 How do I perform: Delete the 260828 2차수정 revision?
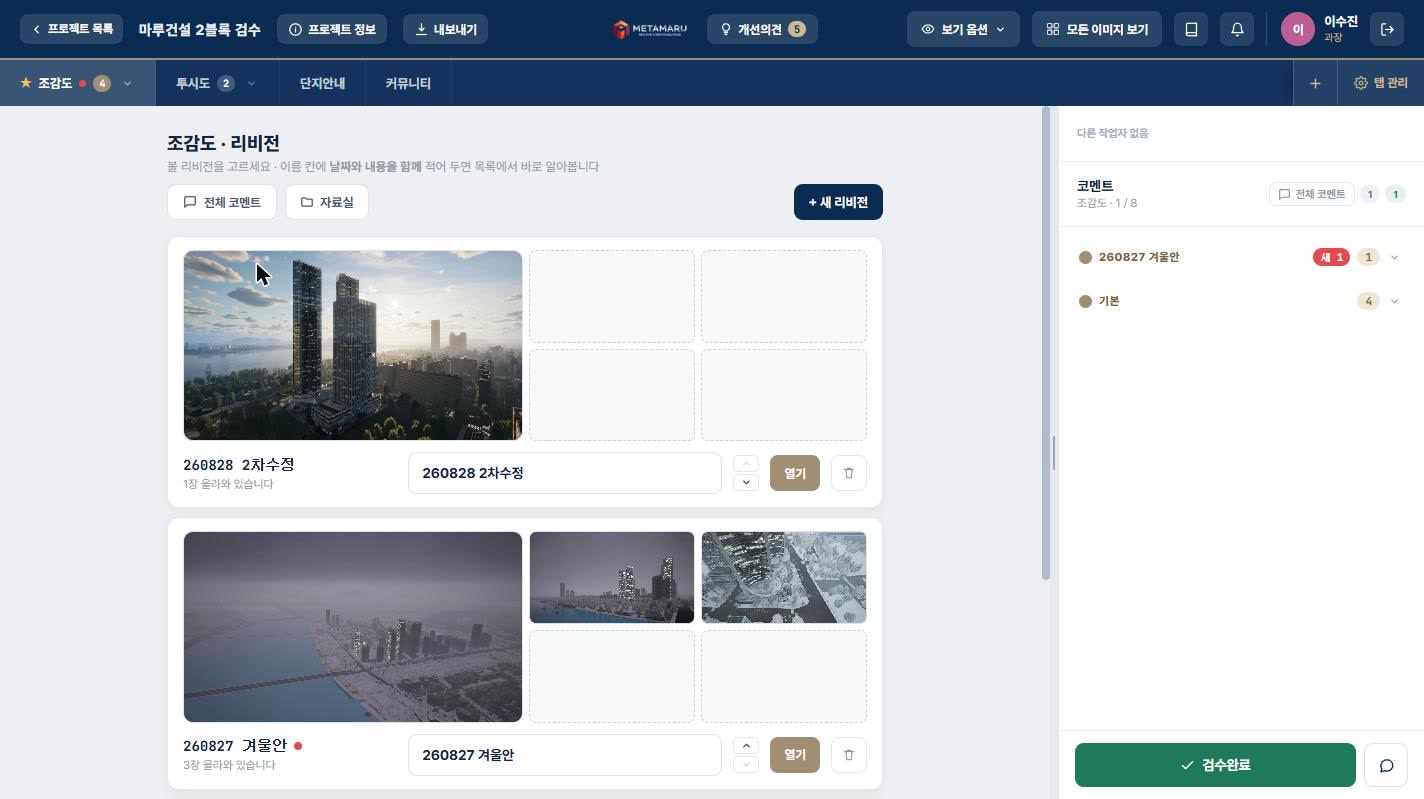point(848,473)
